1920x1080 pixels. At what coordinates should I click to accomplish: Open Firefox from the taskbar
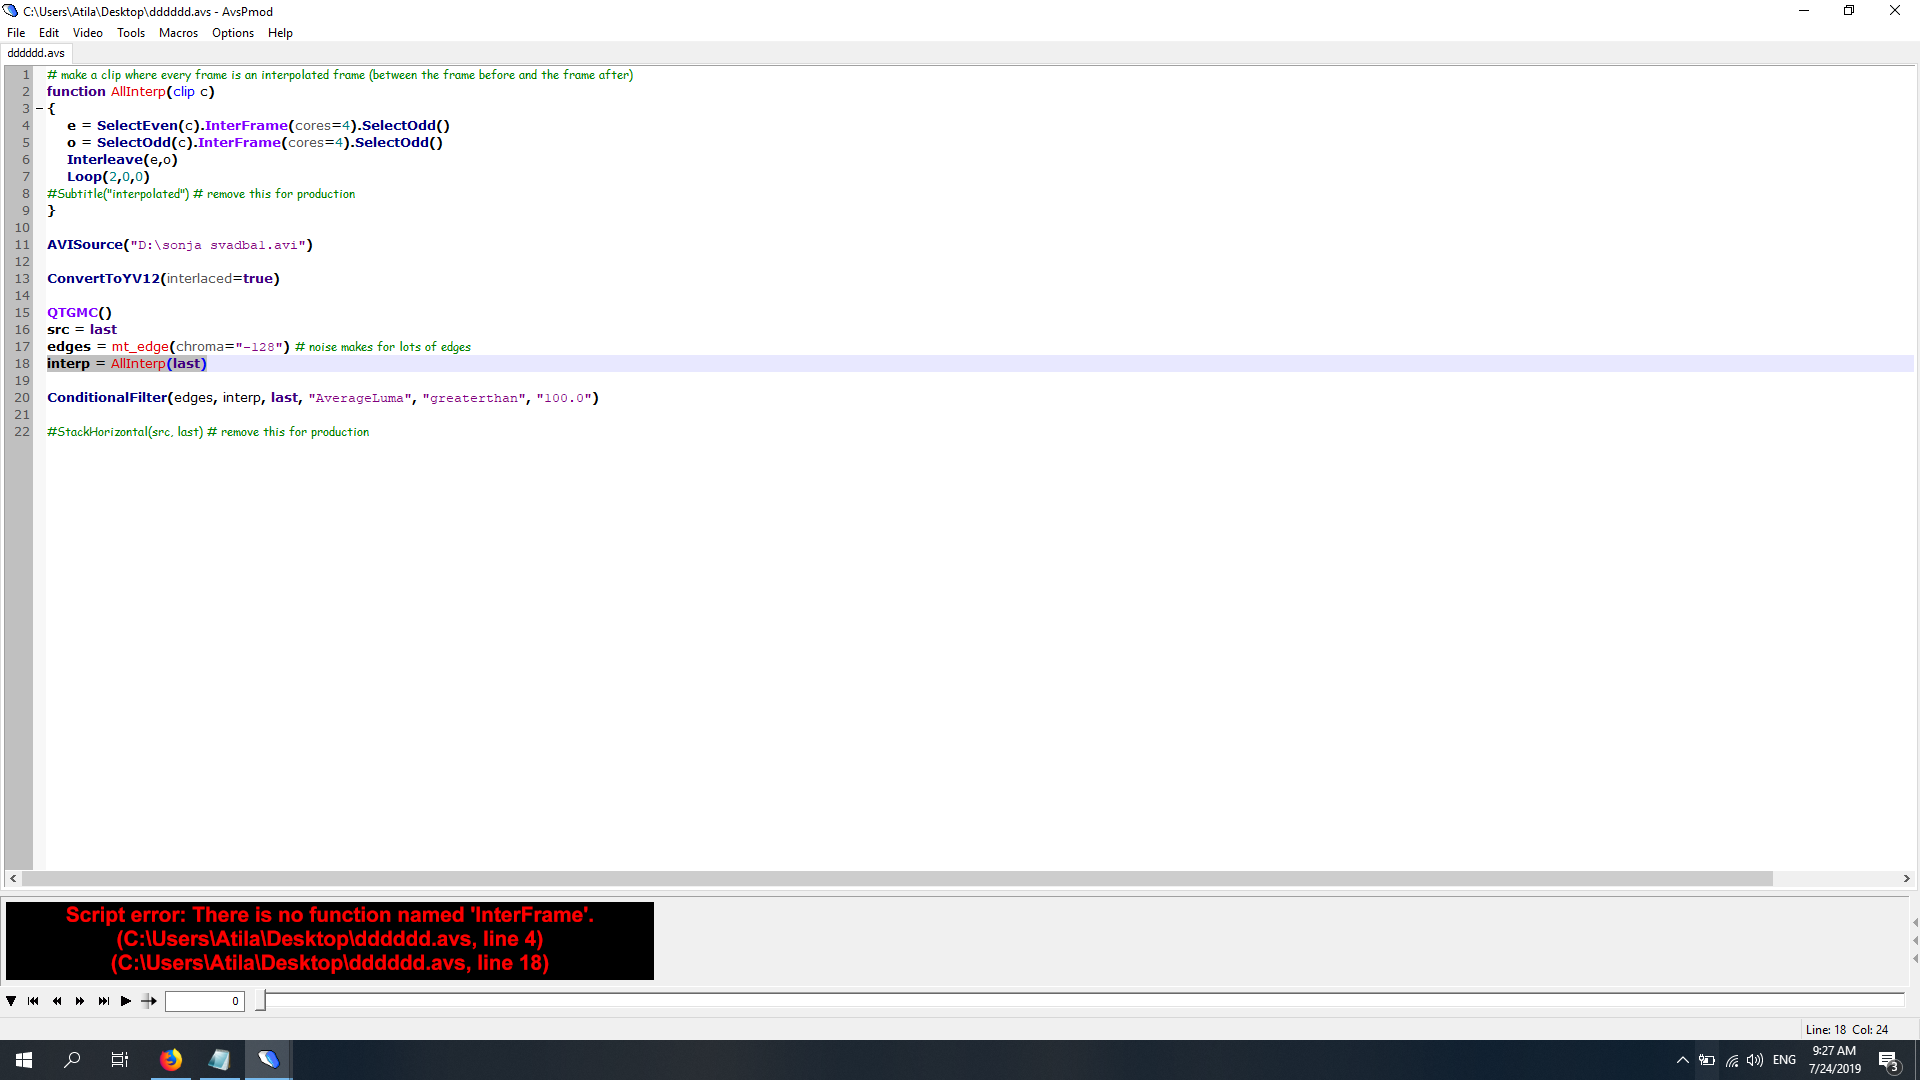(x=171, y=1060)
